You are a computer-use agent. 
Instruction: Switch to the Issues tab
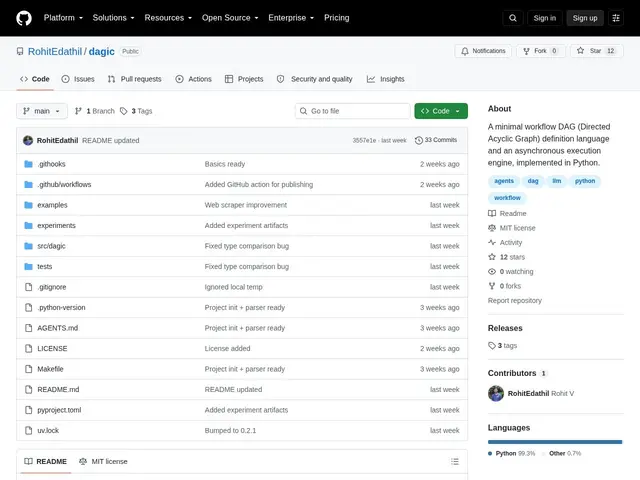pos(78,79)
